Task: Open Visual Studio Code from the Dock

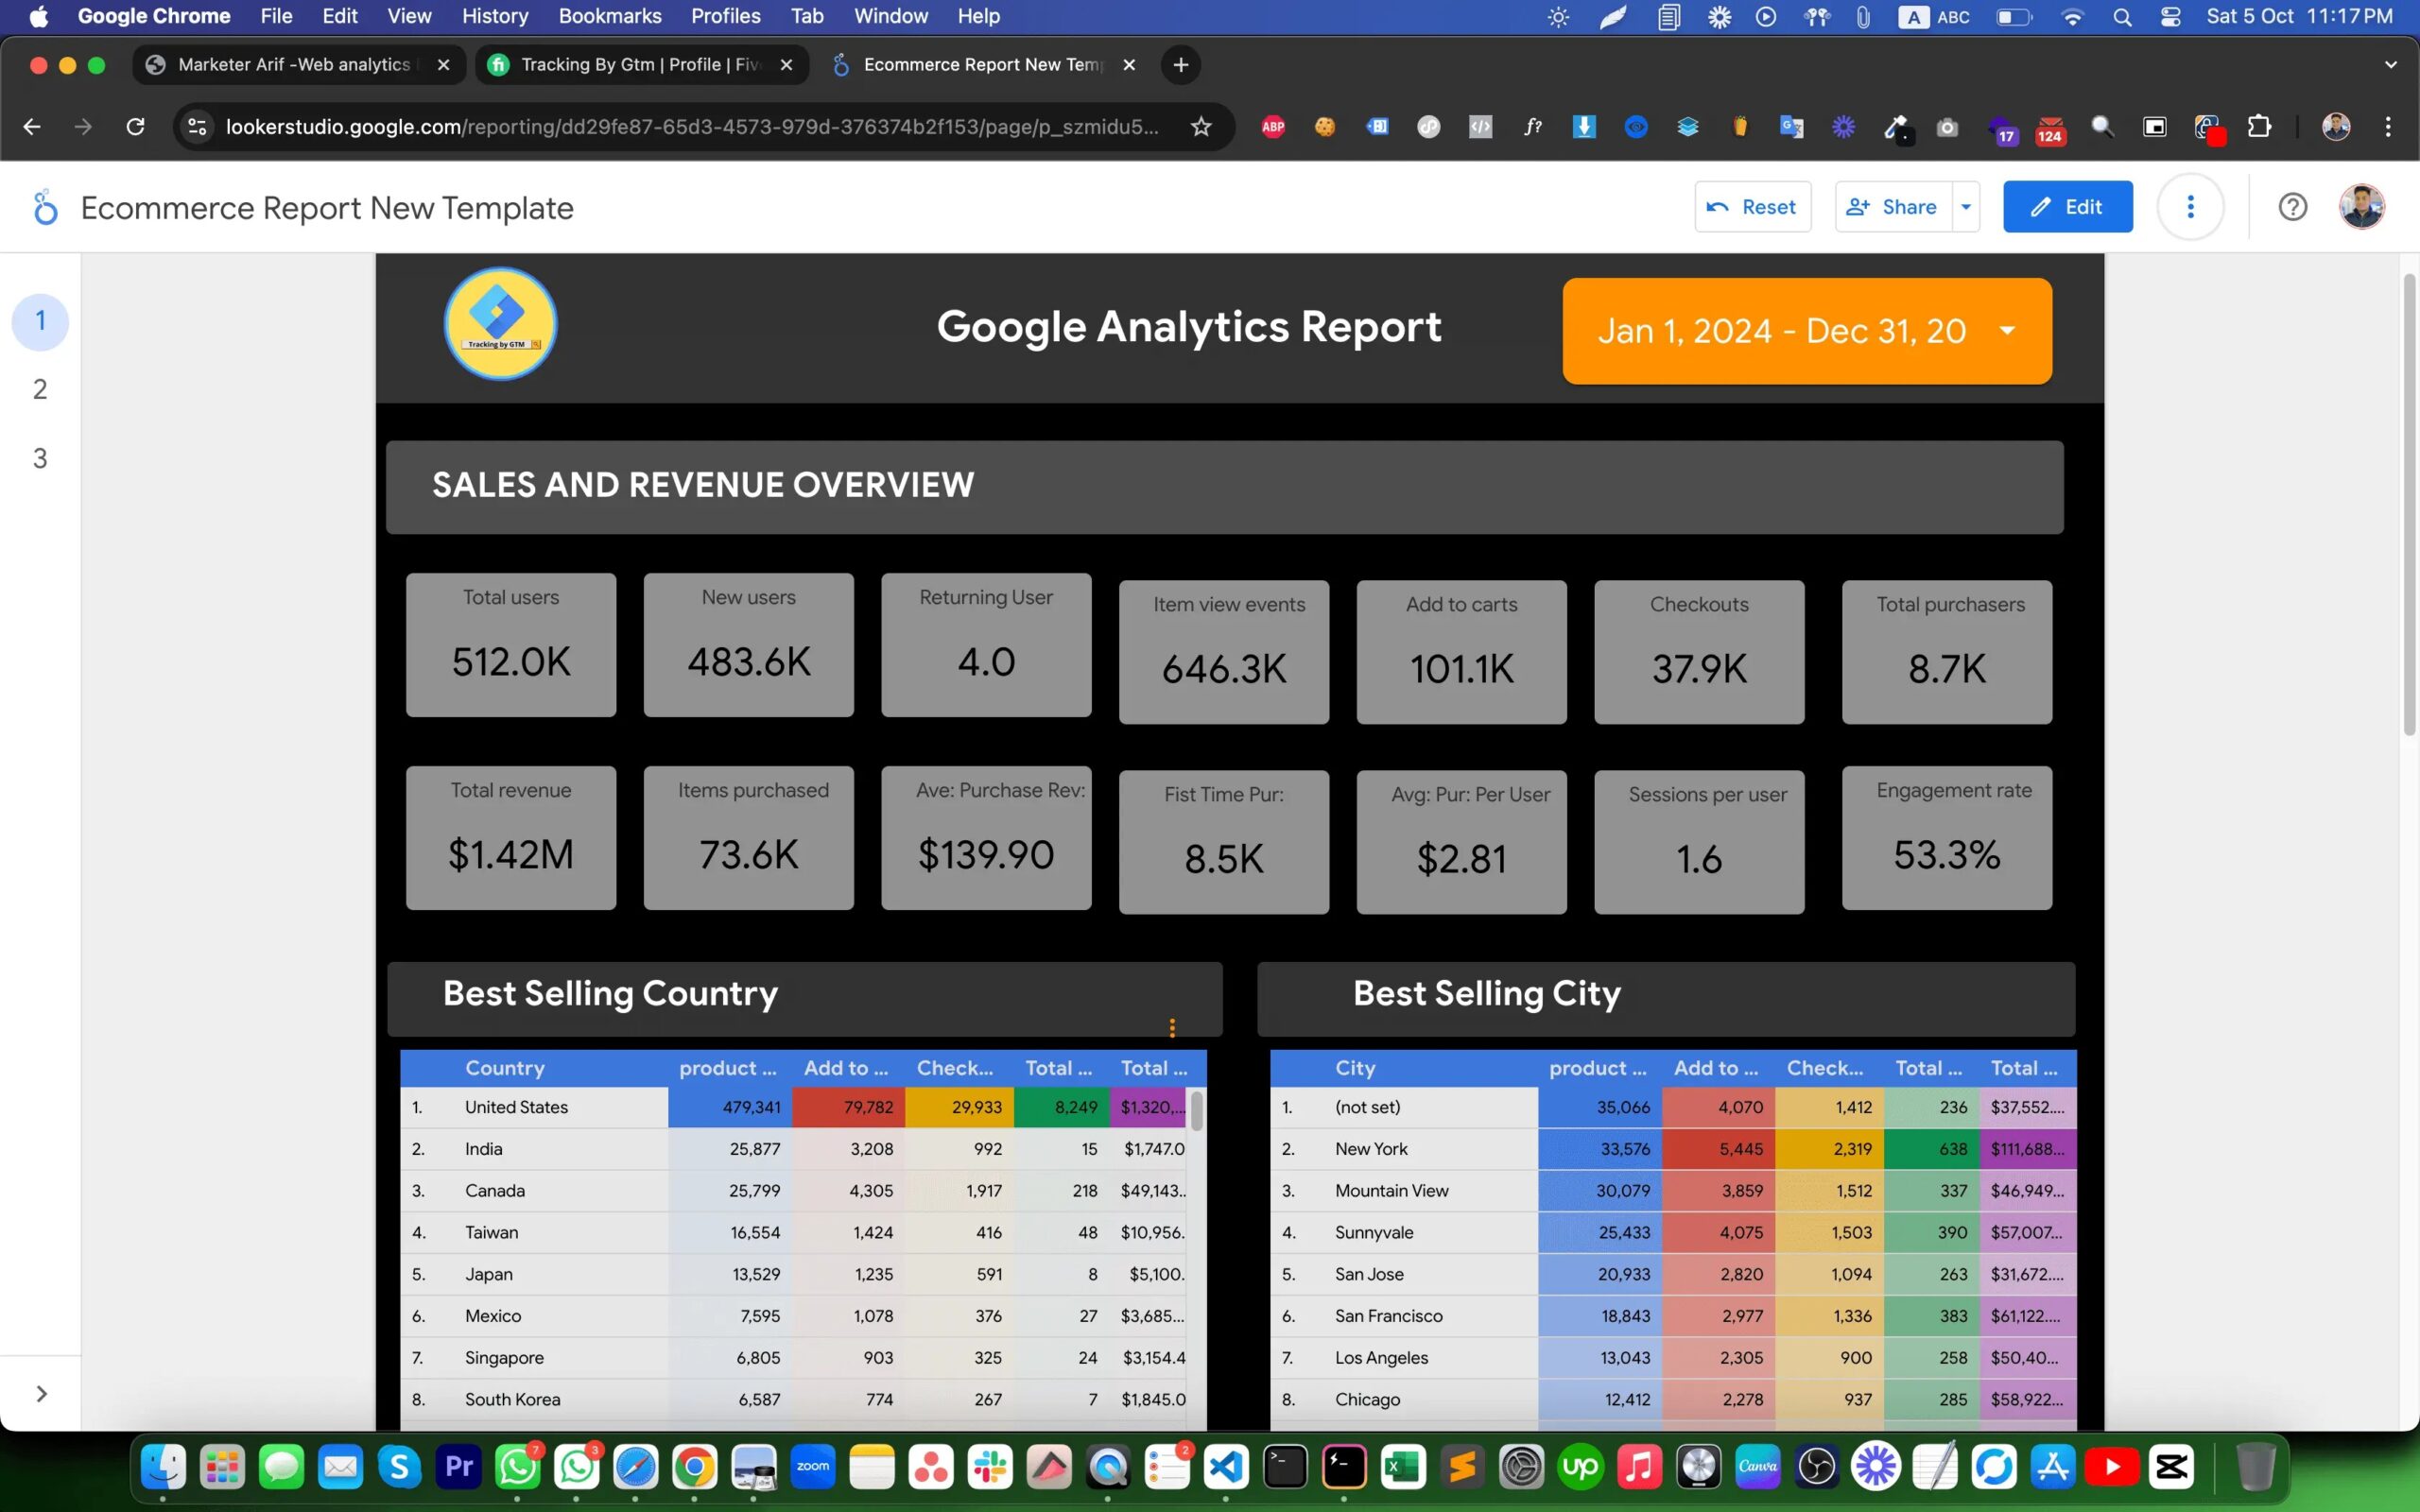Action: [1226, 1467]
